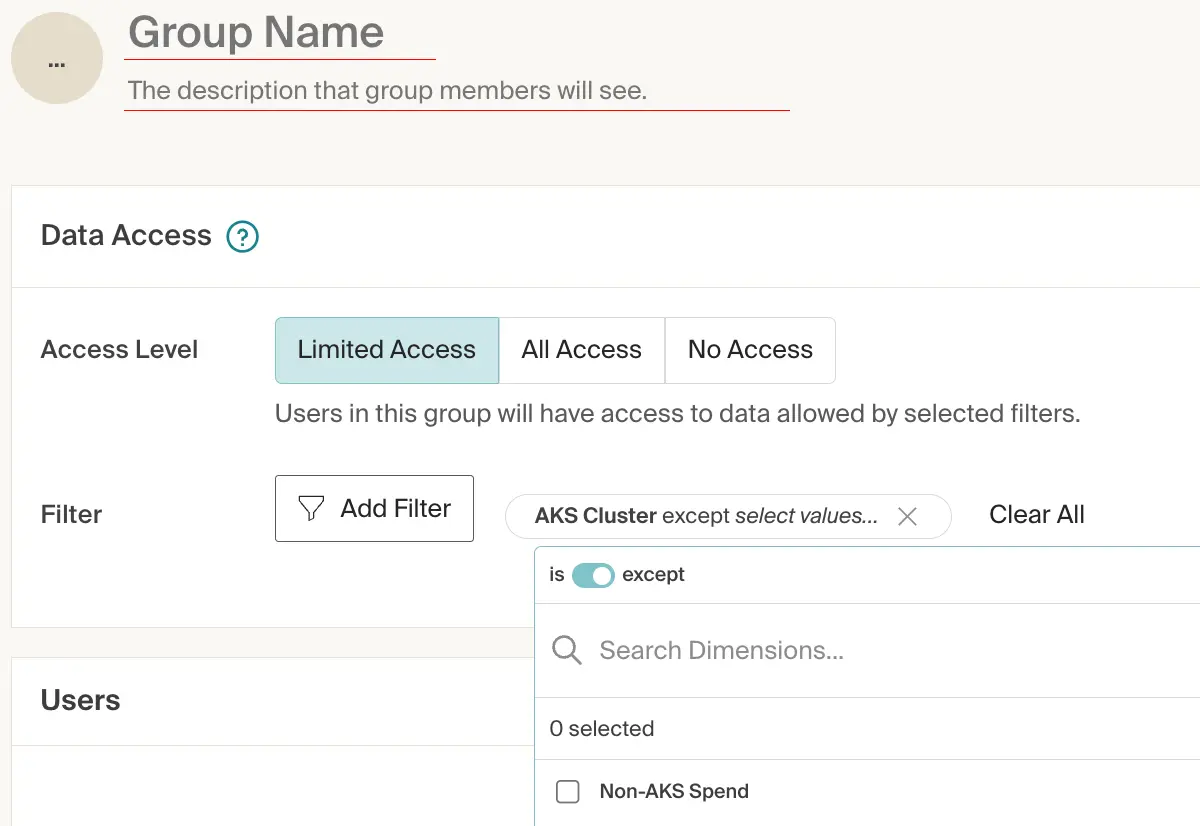The height and width of the screenshot is (826, 1200).
Task: Choose the No Access option
Action: [x=750, y=350]
